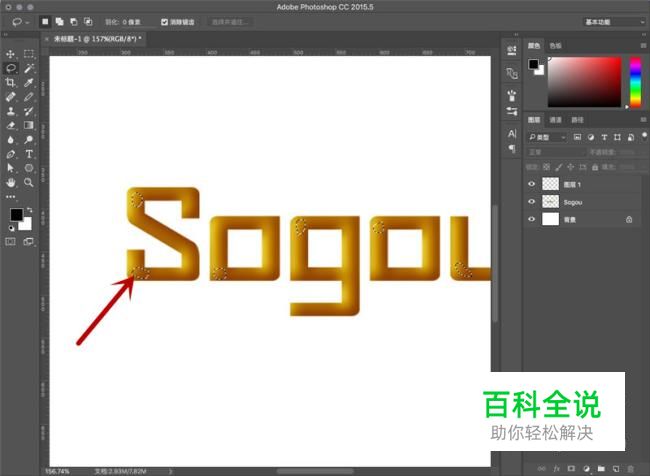Select the Blur tool
This screenshot has width=650, height=476.
pyautogui.click(x=10, y=140)
